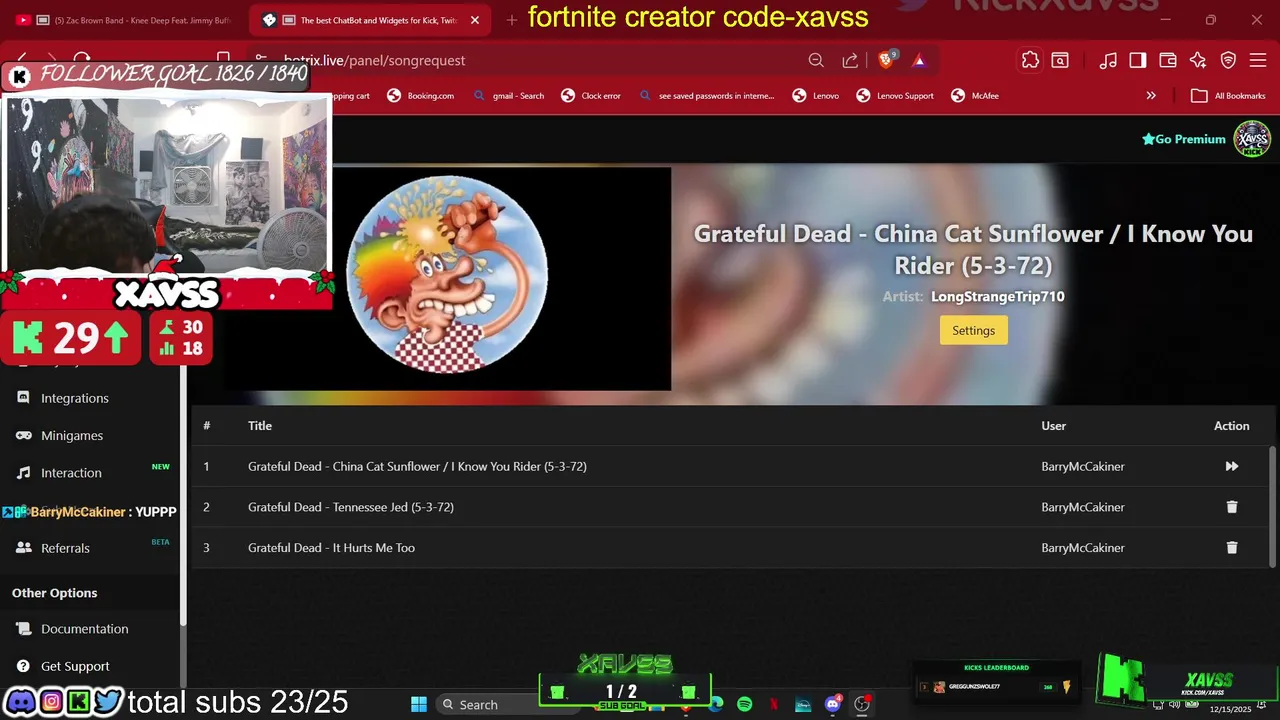Click the BarryMcCakiner user in row 2

click(1083, 507)
